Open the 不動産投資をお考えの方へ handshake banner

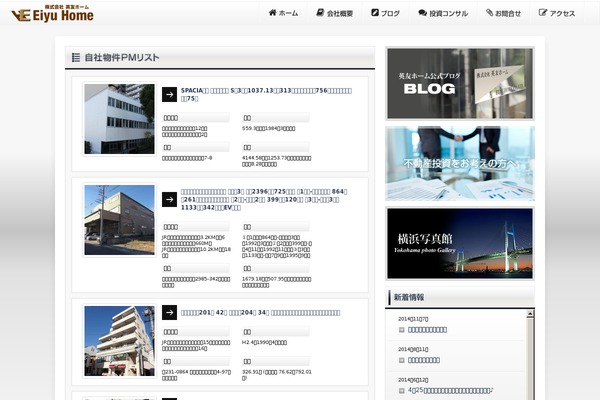460,163
